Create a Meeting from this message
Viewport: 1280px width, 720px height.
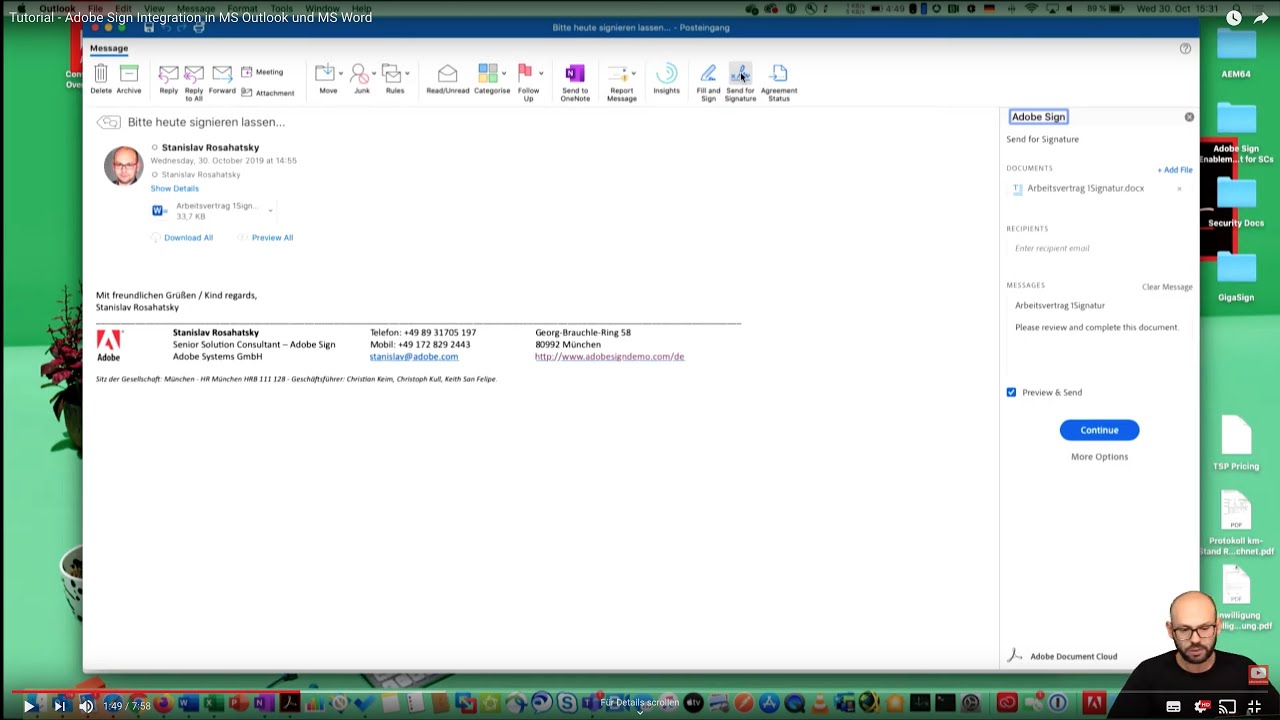pos(262,72)
